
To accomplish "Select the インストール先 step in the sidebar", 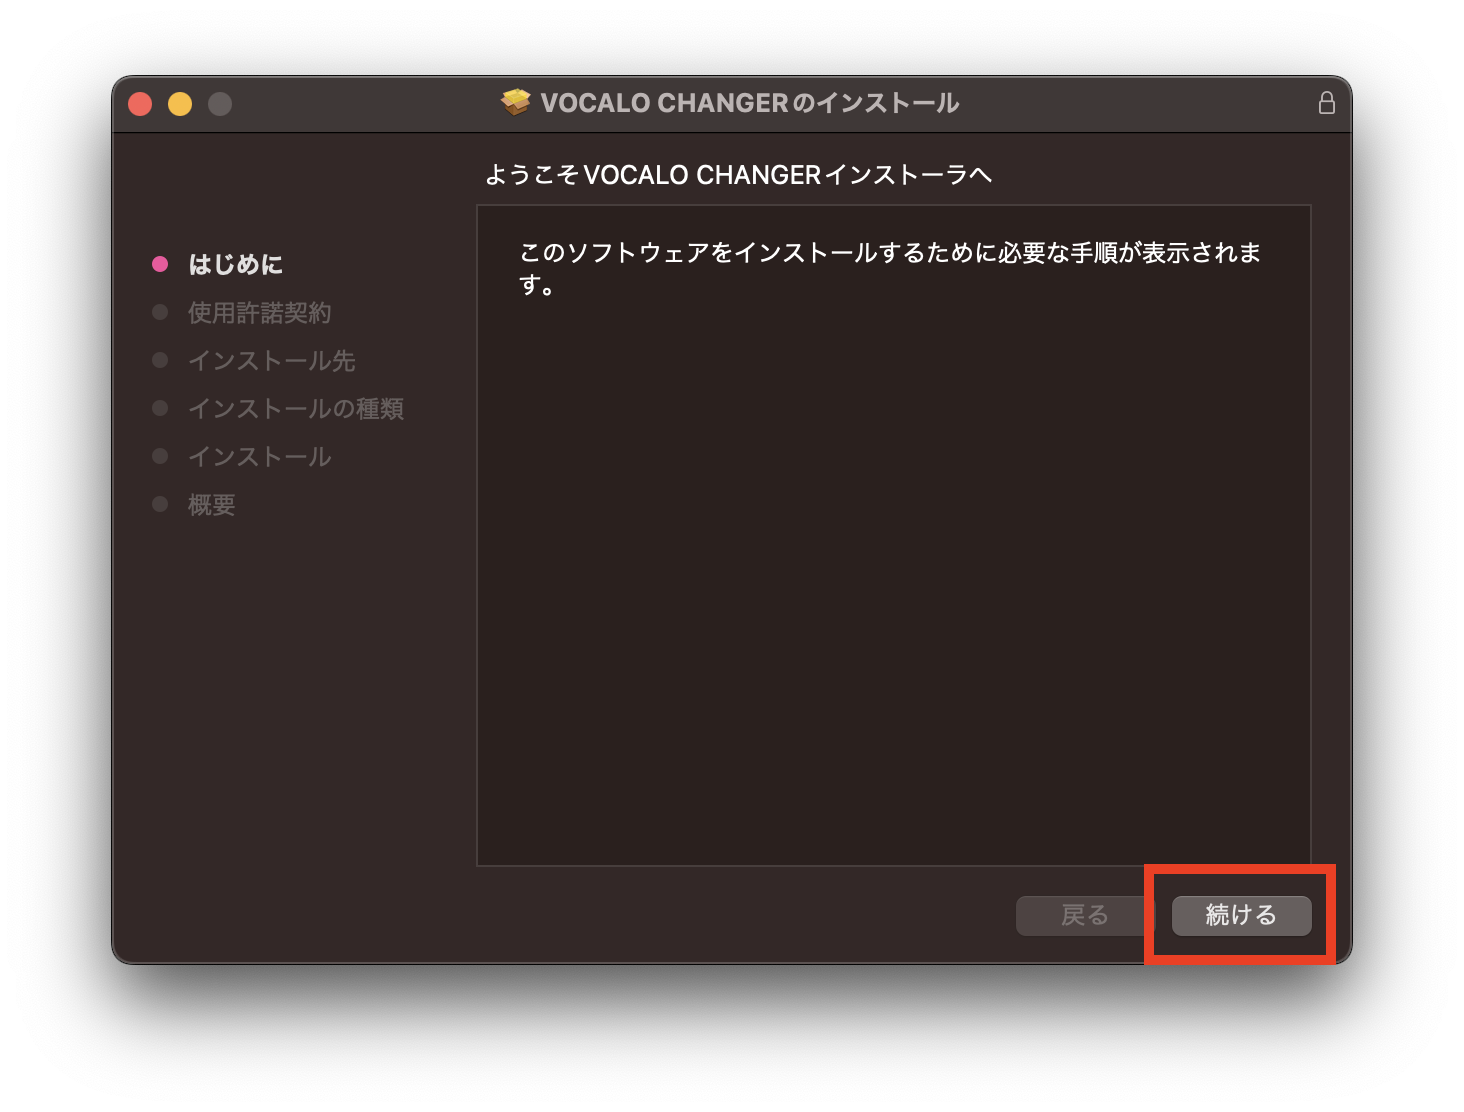I will [x=272, y=359].
